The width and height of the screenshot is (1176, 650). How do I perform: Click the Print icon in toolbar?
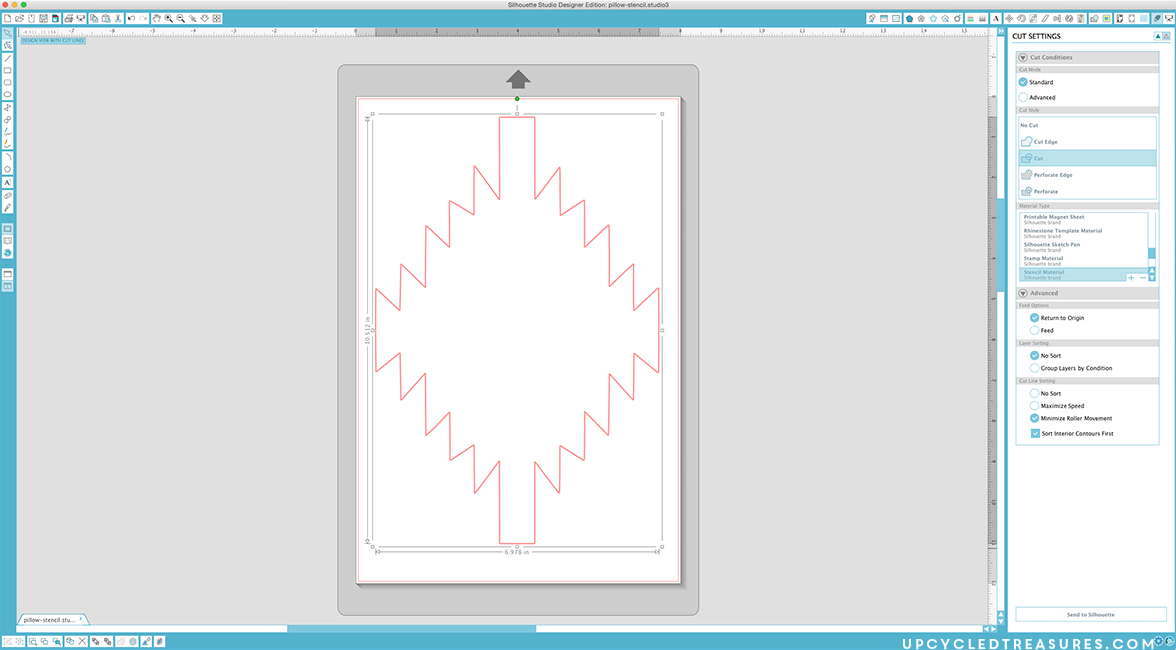(66, 18)
